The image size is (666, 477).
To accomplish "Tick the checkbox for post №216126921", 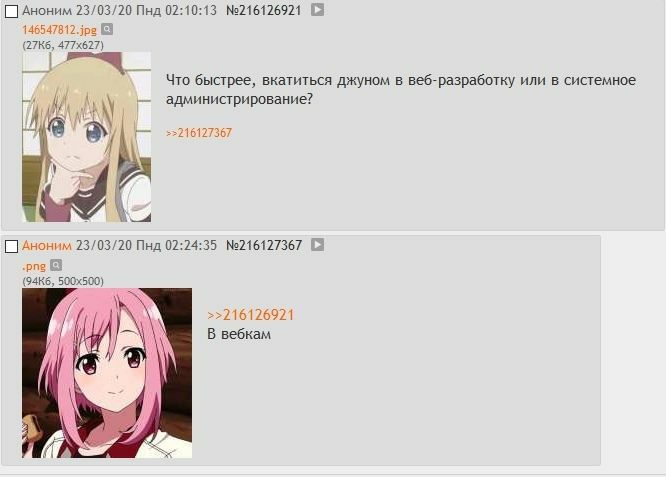I will 11,11.
